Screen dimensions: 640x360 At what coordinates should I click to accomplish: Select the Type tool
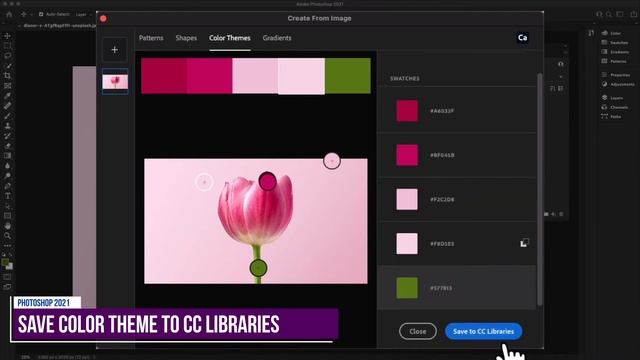(x=7, y=196)
